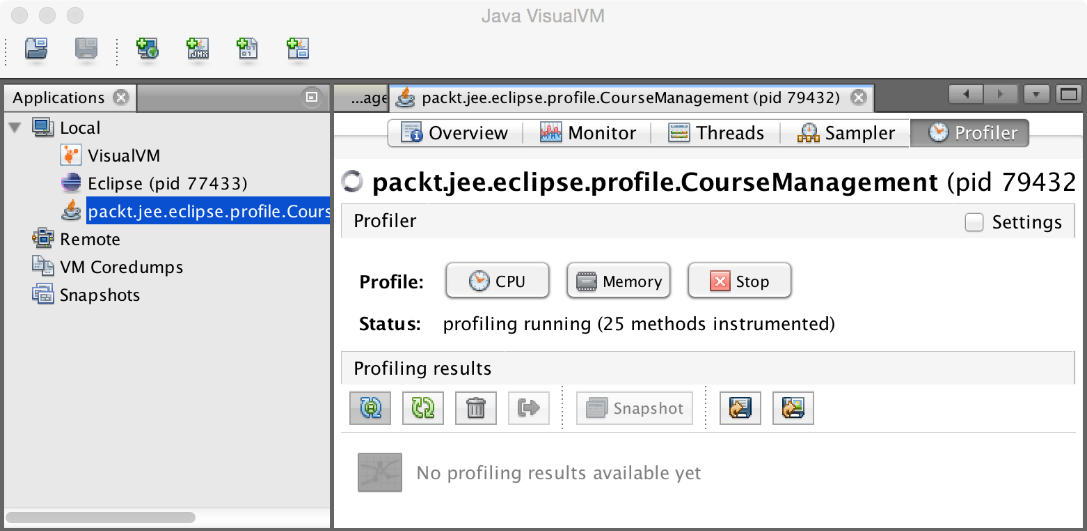Screen dimensions: 1087x531
Task: Click the Eclipse icon in Applications tree
Action: click(x=71, y=184)
